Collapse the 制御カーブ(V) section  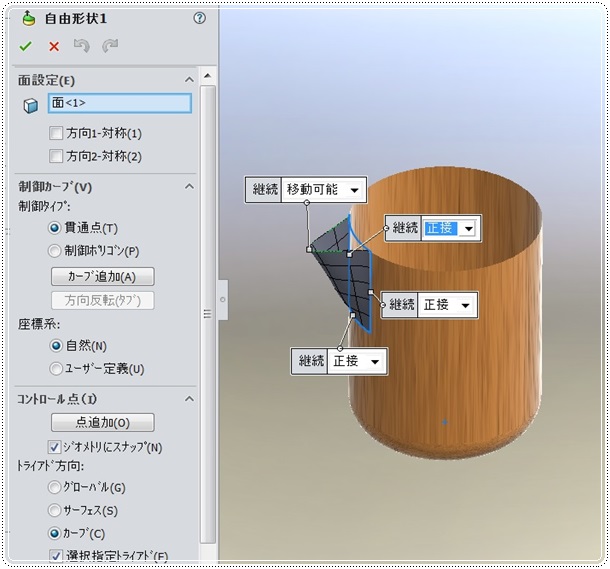coord(189,186)
